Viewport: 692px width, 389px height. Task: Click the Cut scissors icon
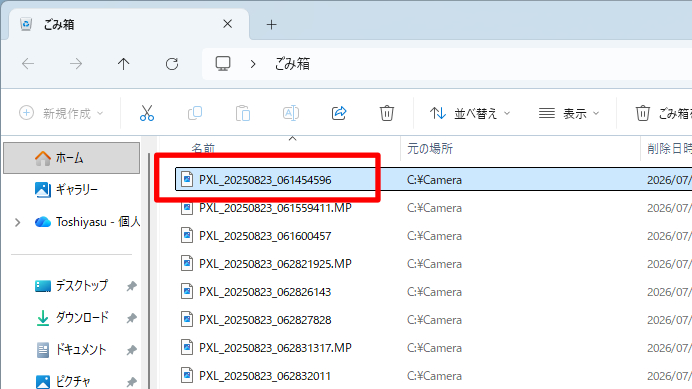point(147,113)
